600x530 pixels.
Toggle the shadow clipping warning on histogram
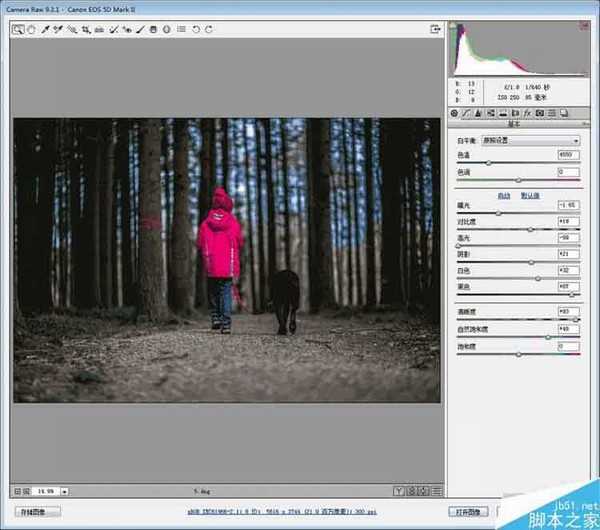453,25
